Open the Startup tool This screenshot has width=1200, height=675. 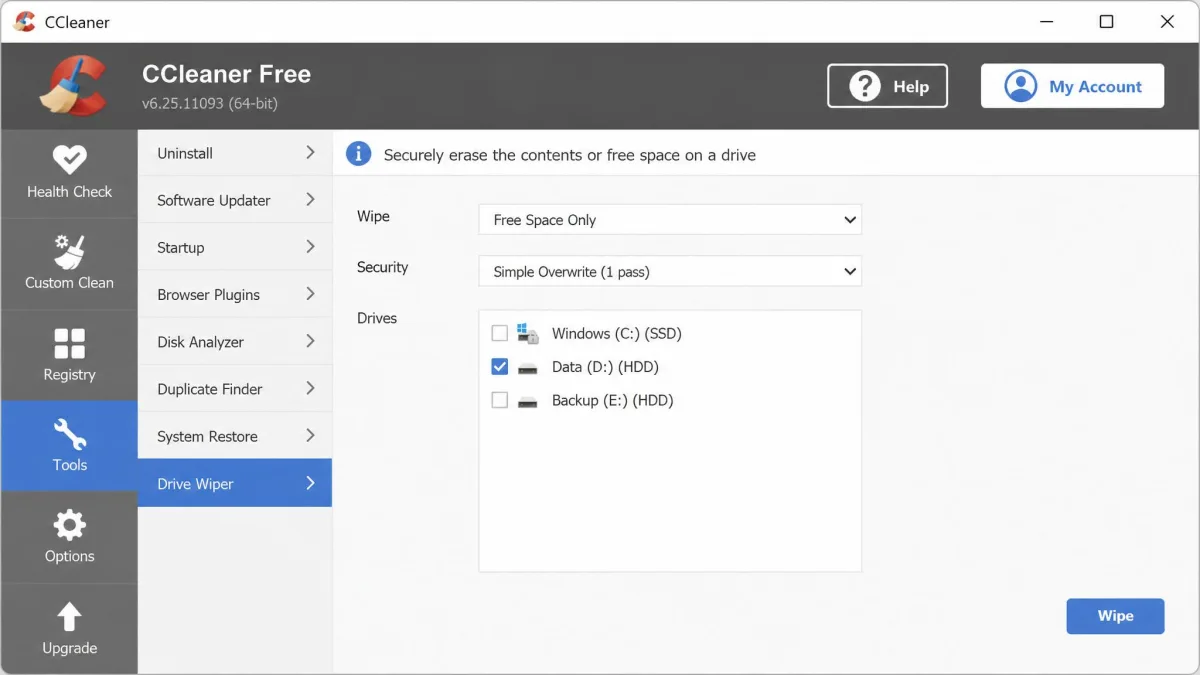[x=235, y=247]
